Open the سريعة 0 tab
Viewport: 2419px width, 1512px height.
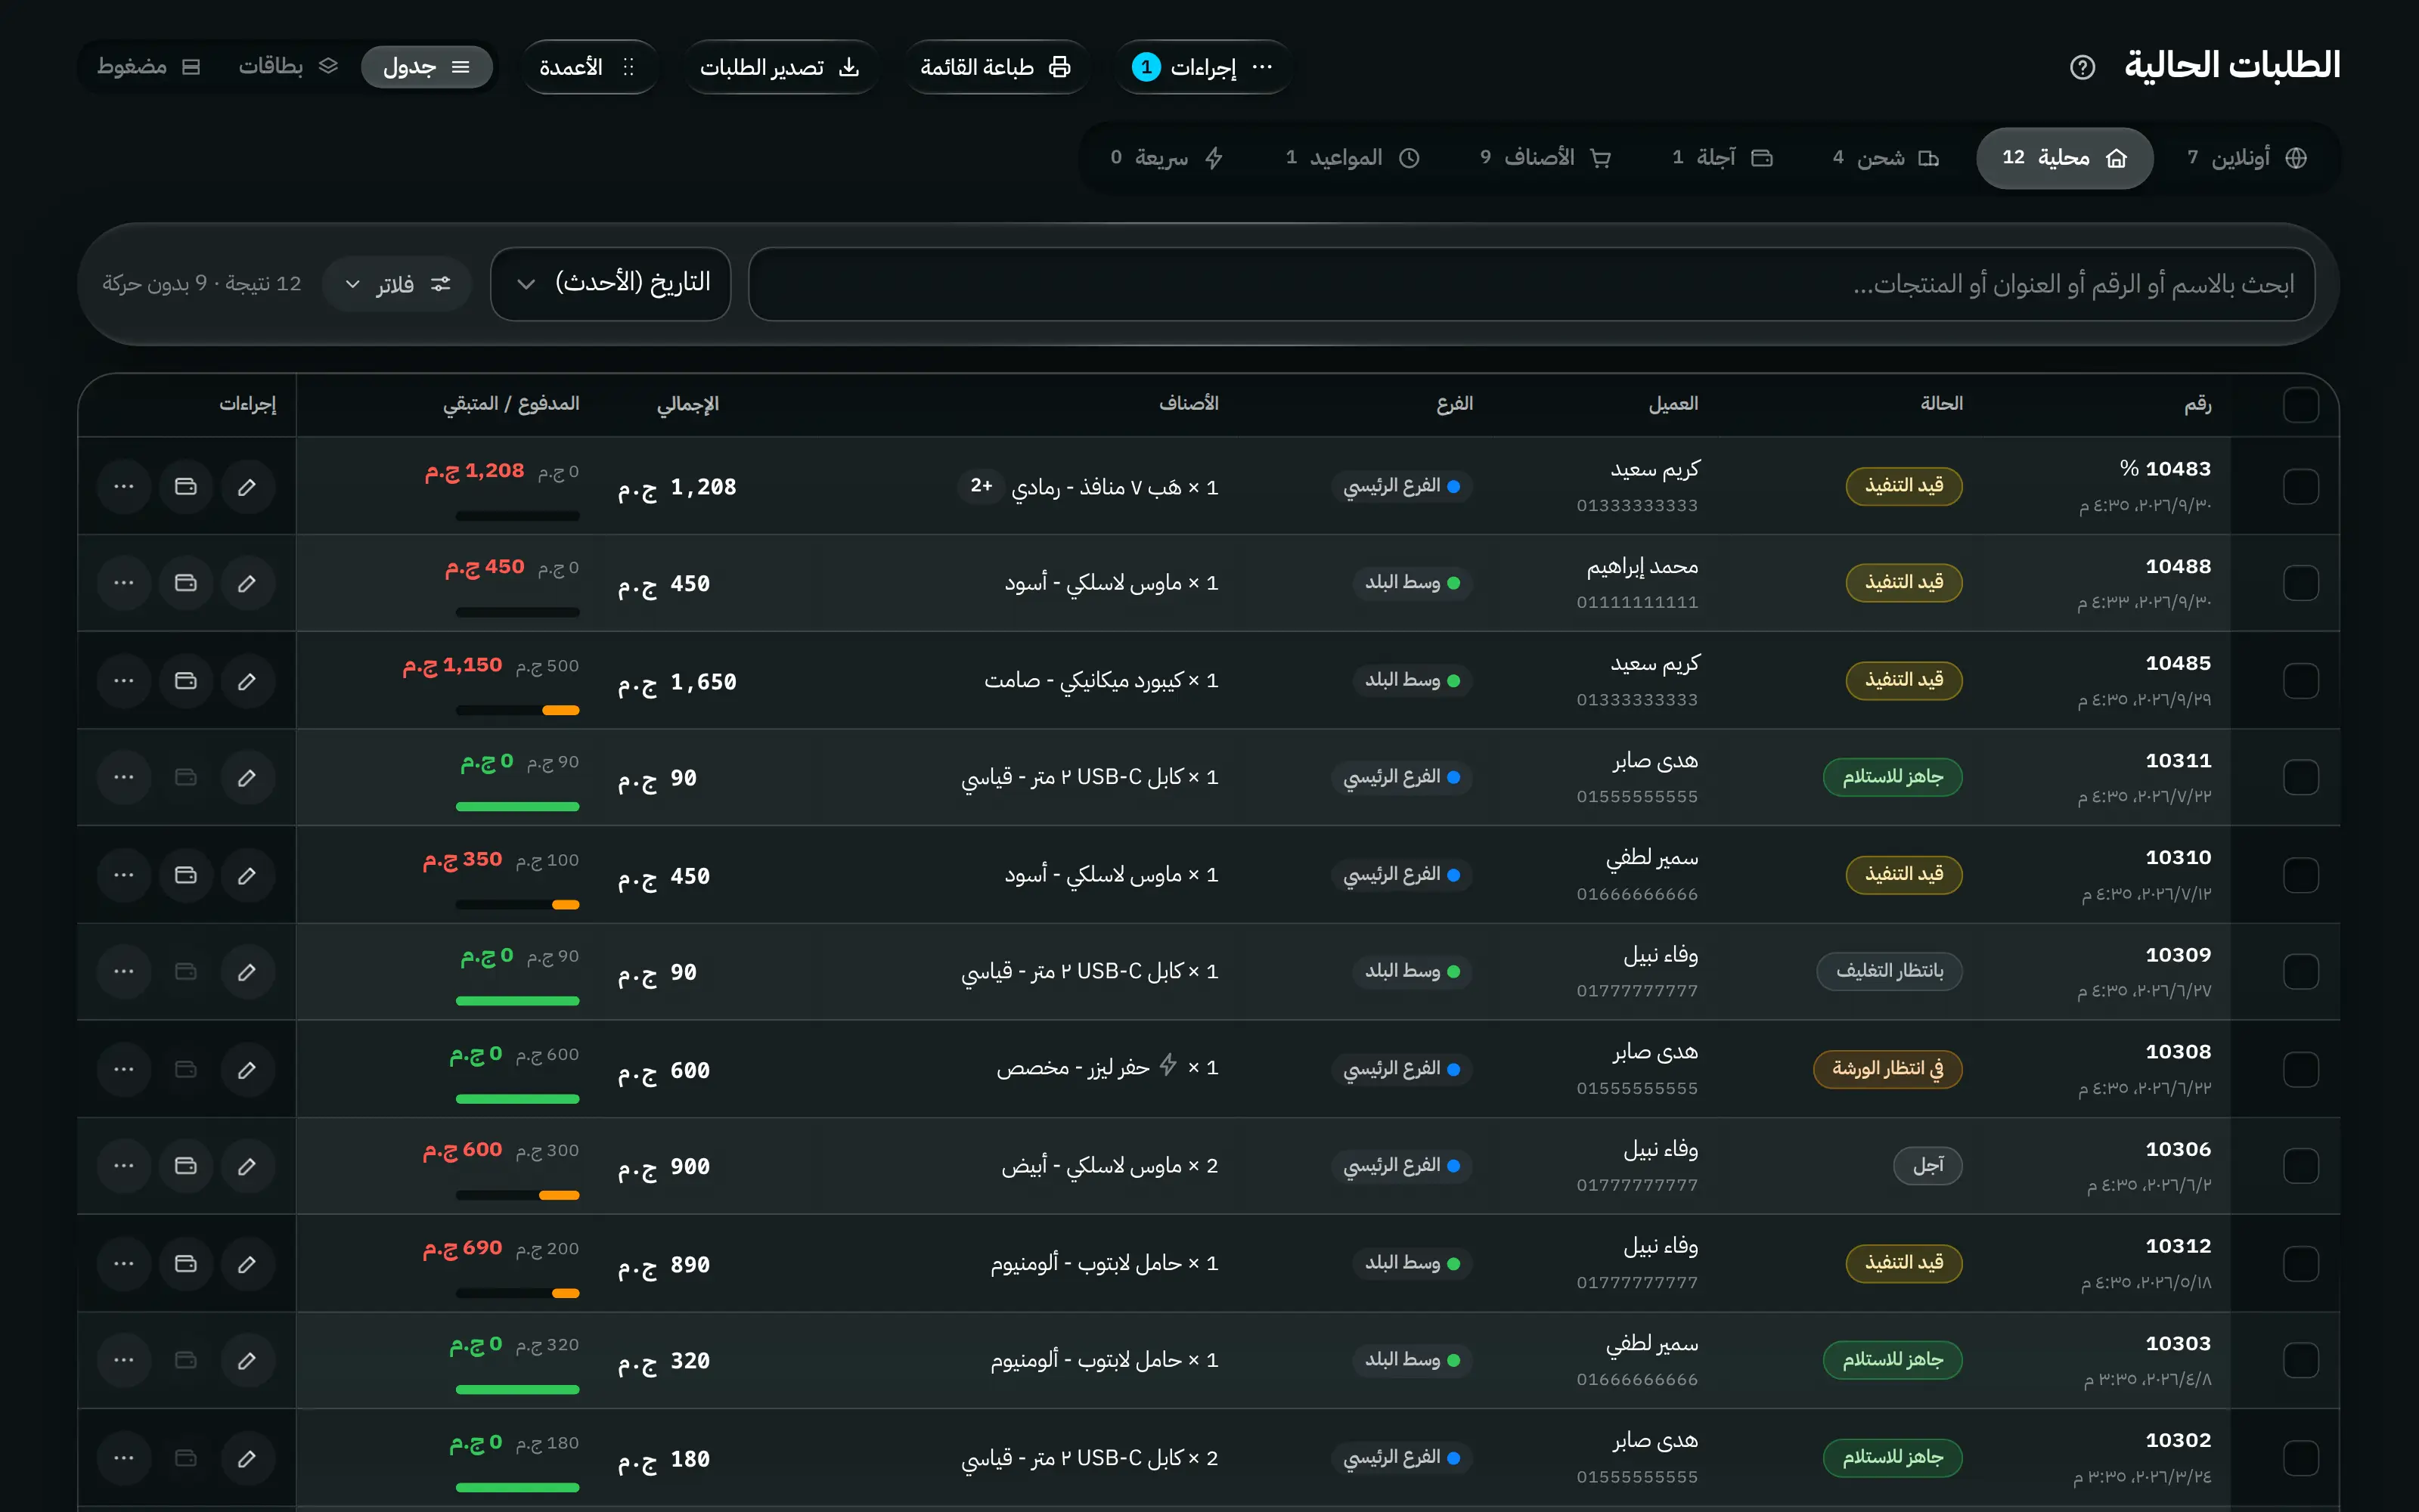(1167, 158)
